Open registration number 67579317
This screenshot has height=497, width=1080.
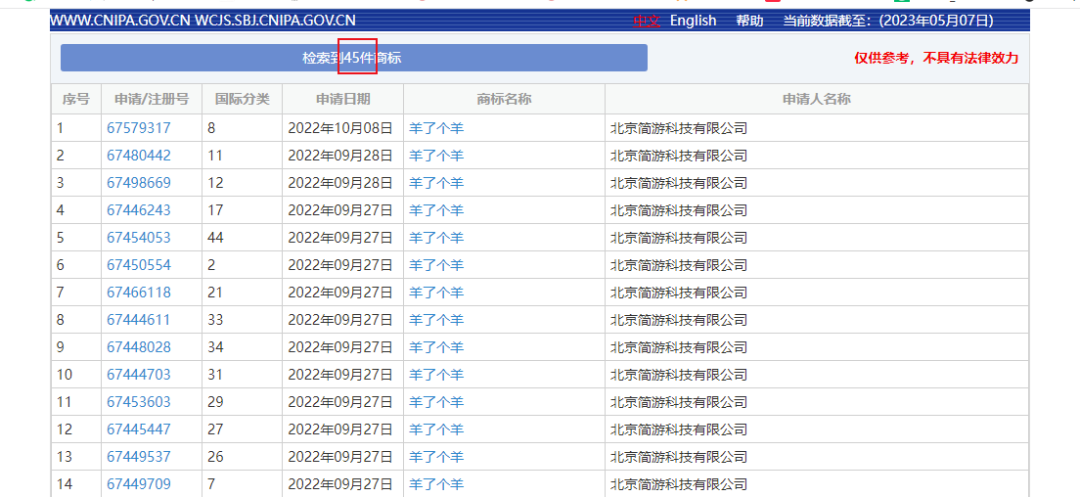pos(138,128)
